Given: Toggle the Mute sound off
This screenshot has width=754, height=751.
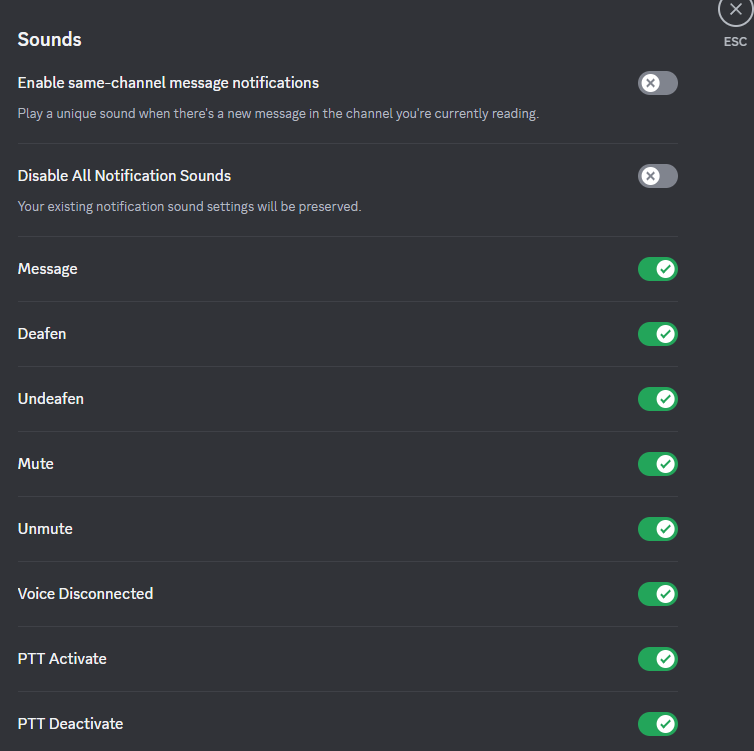Looking at the screenshot, I should tap(658, 464).
